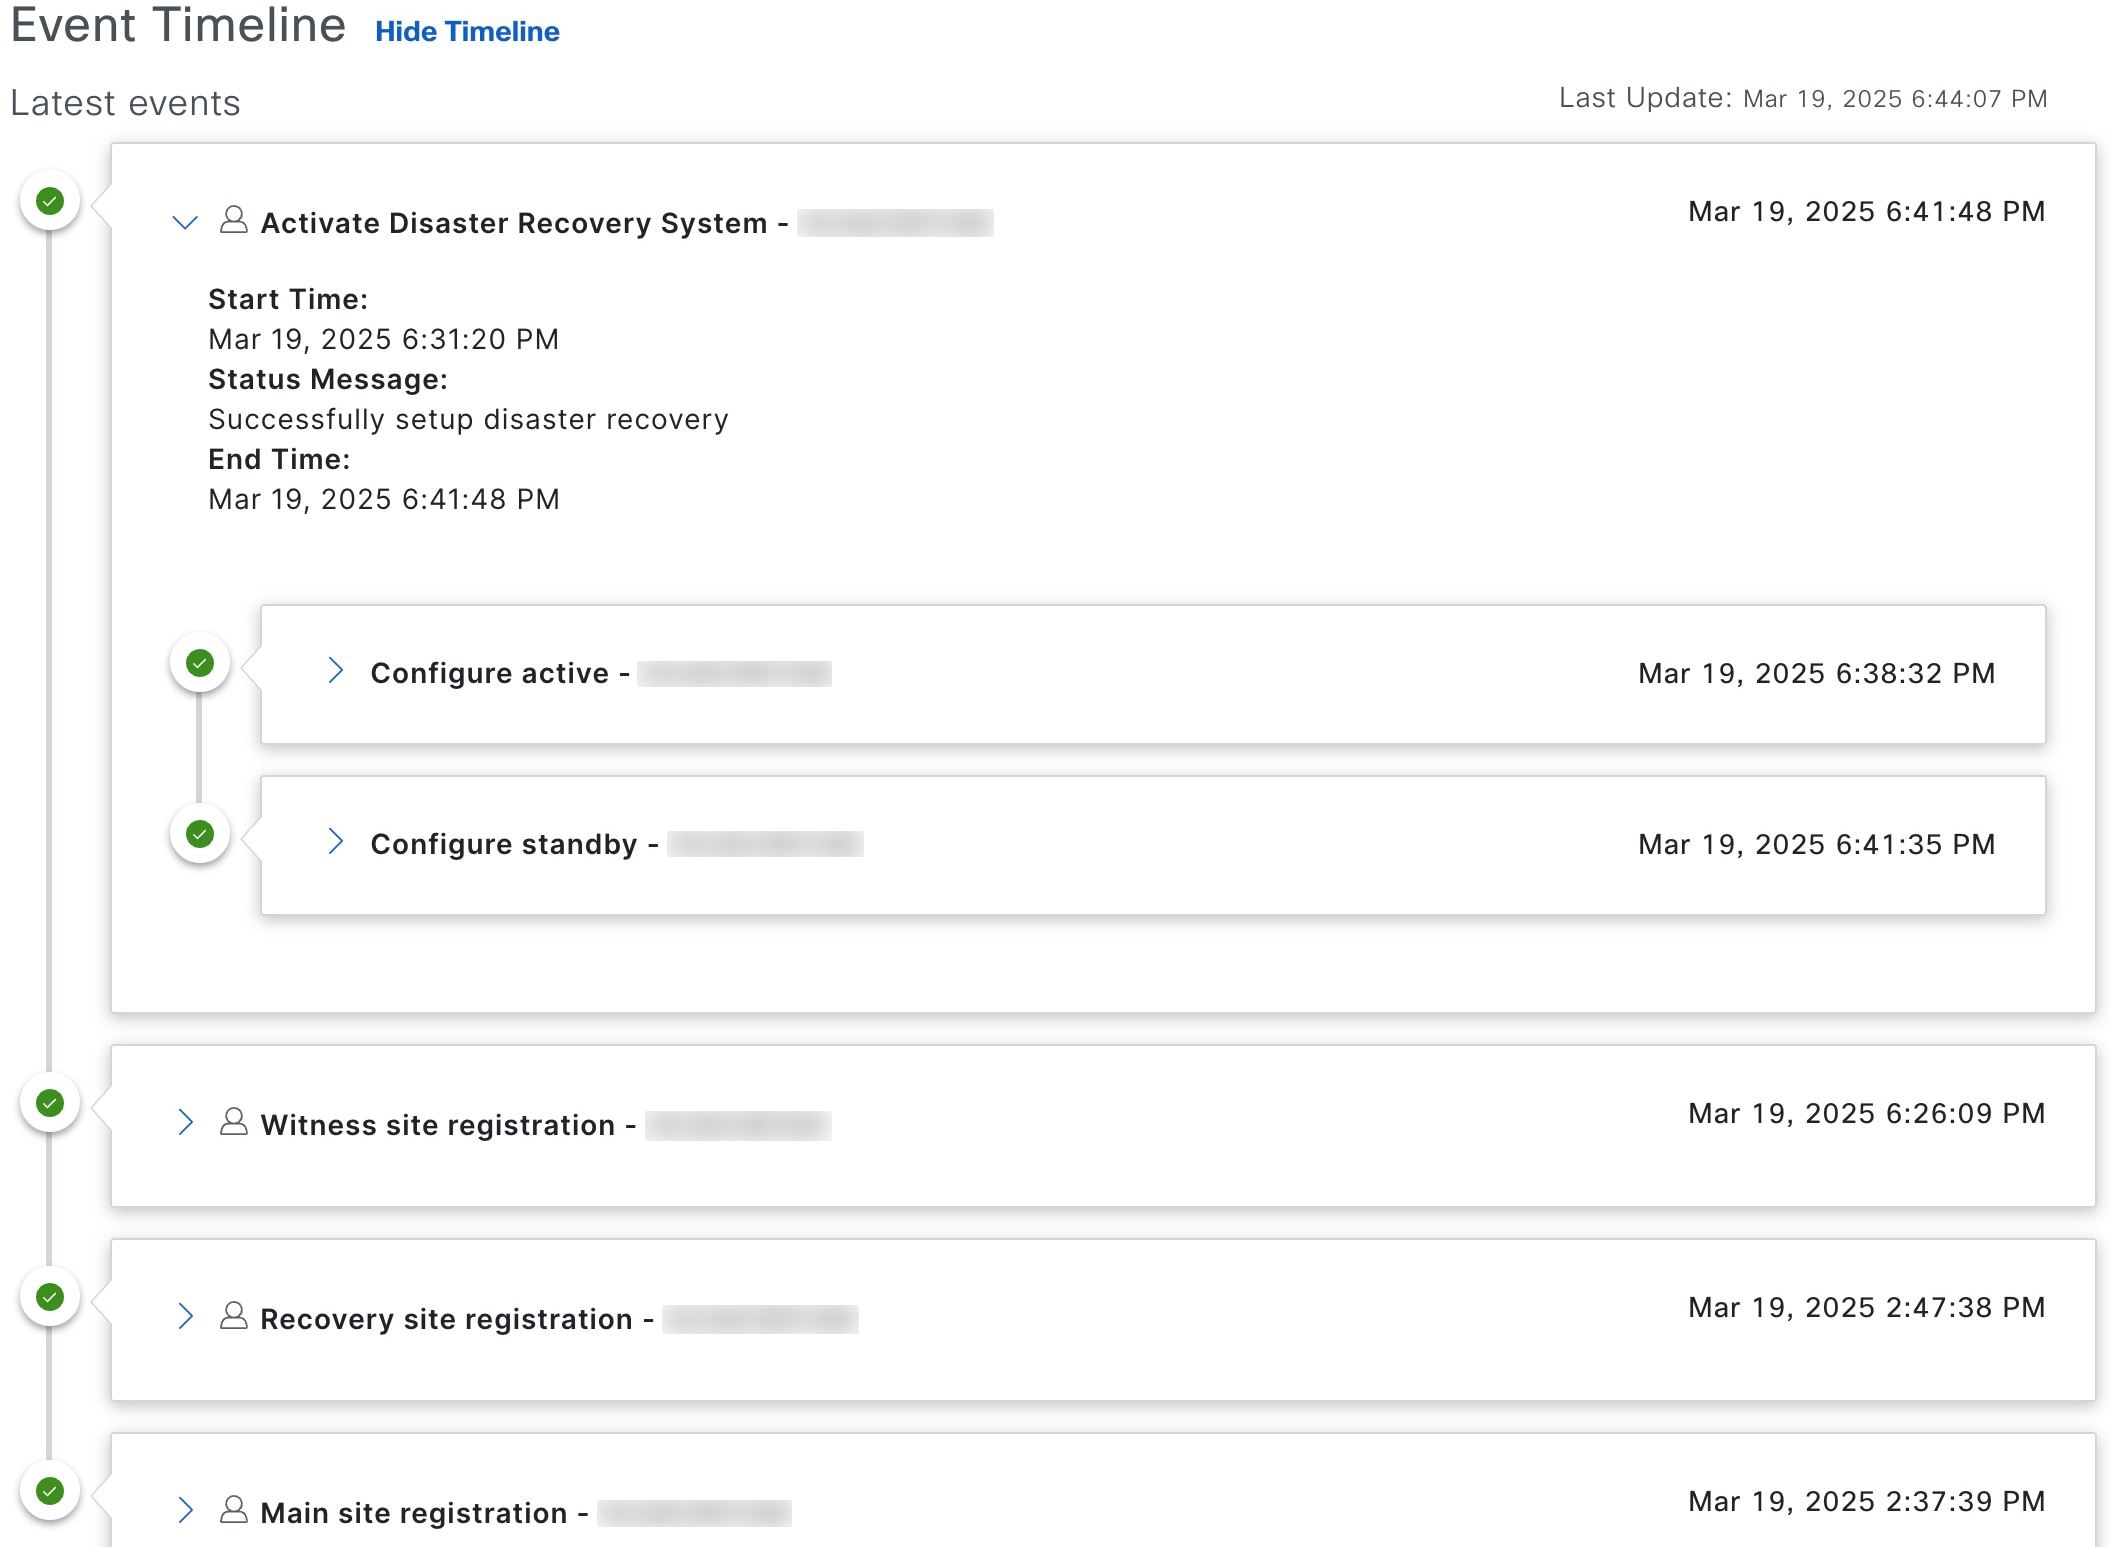Viewport: 2111px width, 1547px height.
Task: Click timestamp Mar 19, 2025 6:38:32 PM
Action: pos(1816,673)
